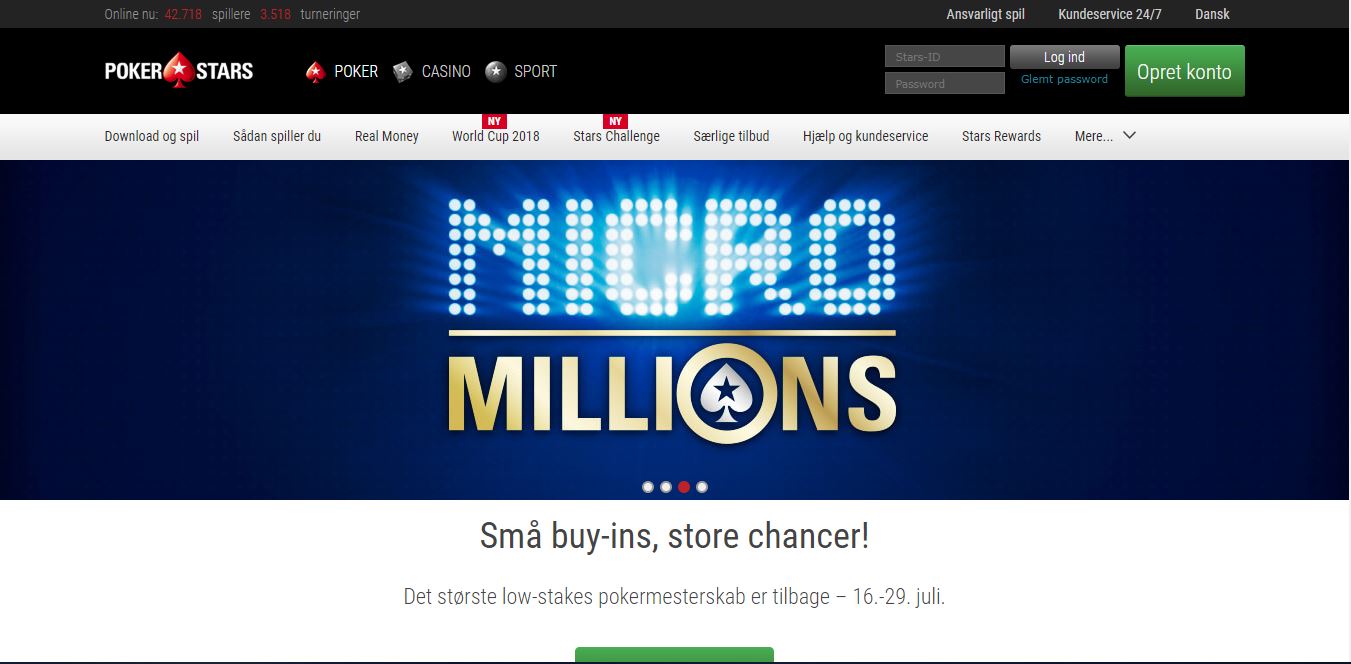Click the PokerStars logo

coord(179,71)
